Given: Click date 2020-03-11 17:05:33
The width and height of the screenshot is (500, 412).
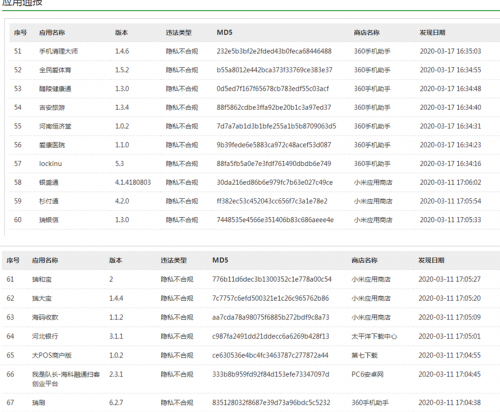Looking at the screenshot, I should click(450, 220).
